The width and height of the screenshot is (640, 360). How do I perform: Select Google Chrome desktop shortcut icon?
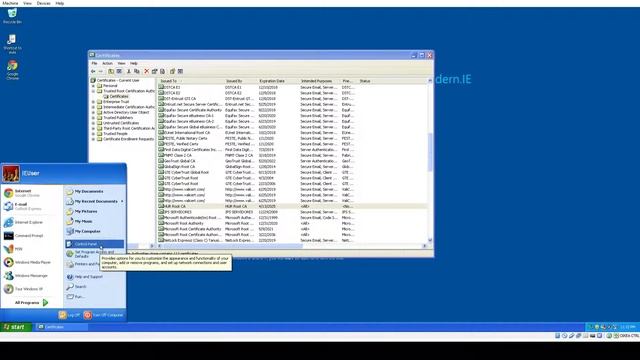point(12,70)
